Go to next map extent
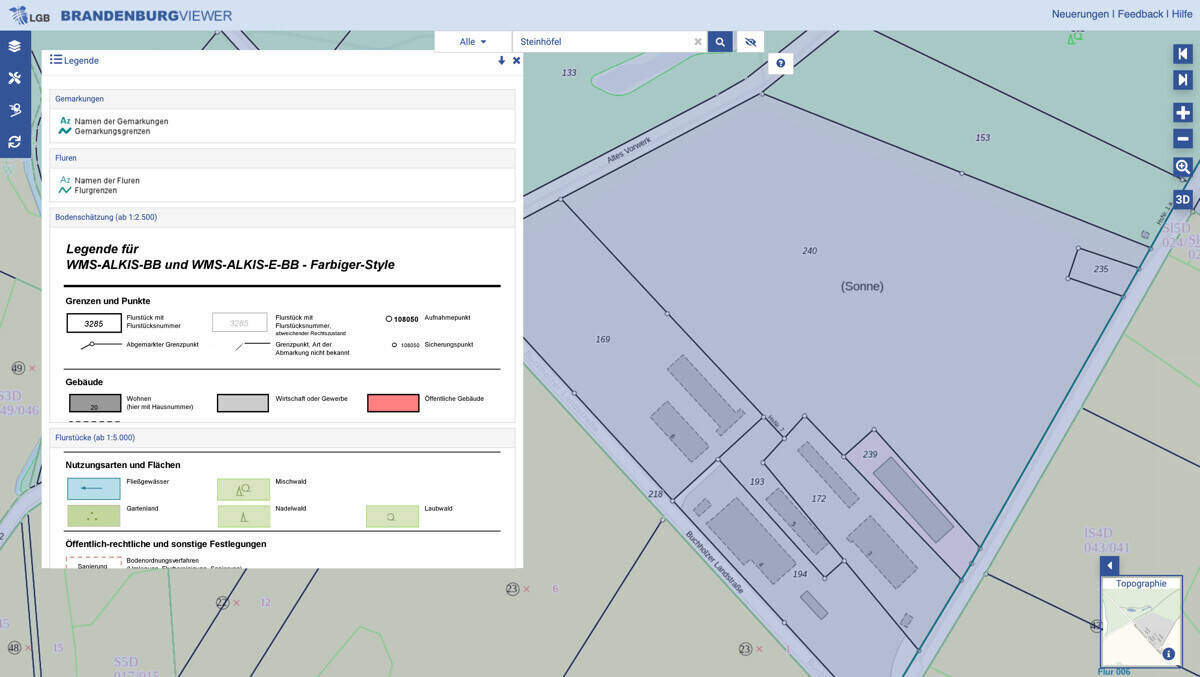Screen dimensions: 1200x677 pos(1182,80)
